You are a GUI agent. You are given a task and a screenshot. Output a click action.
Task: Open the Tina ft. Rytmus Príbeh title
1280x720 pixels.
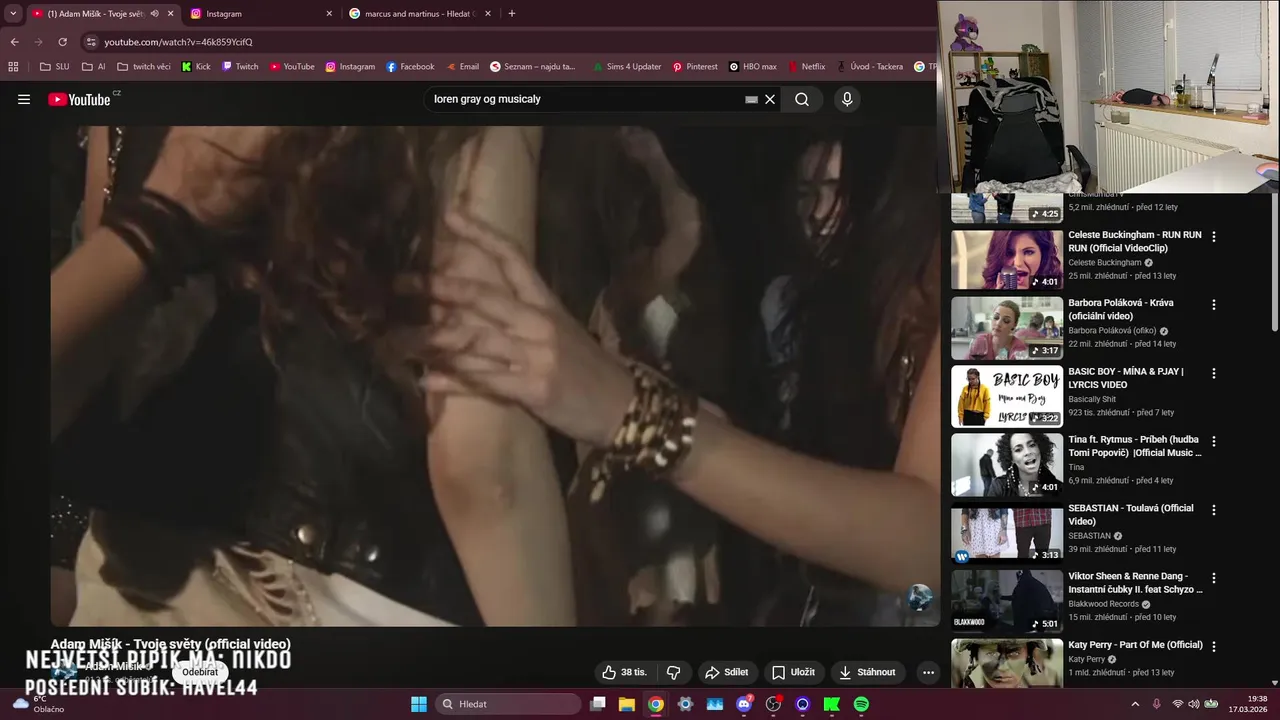1135,446
